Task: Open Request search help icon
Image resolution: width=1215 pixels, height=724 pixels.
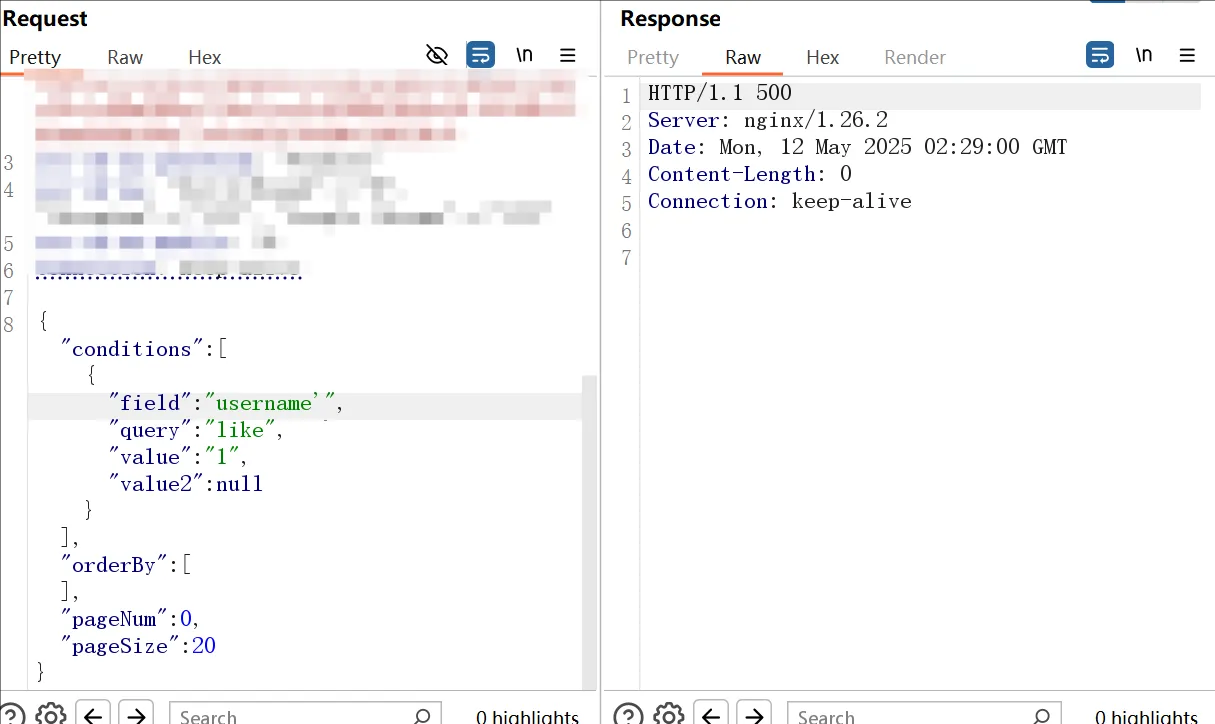Action: (12, 714)
